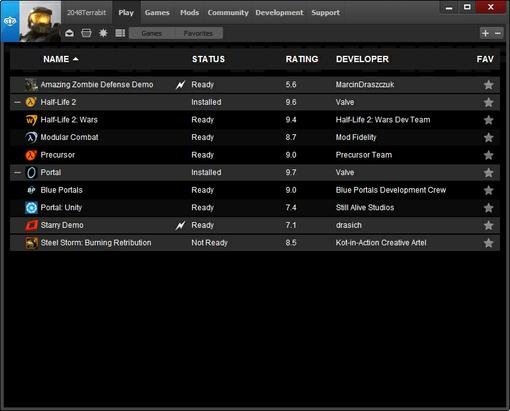Click Amazing Zombie Defense Demo game icon
The image size is (510, 411).
click(31, 85)
